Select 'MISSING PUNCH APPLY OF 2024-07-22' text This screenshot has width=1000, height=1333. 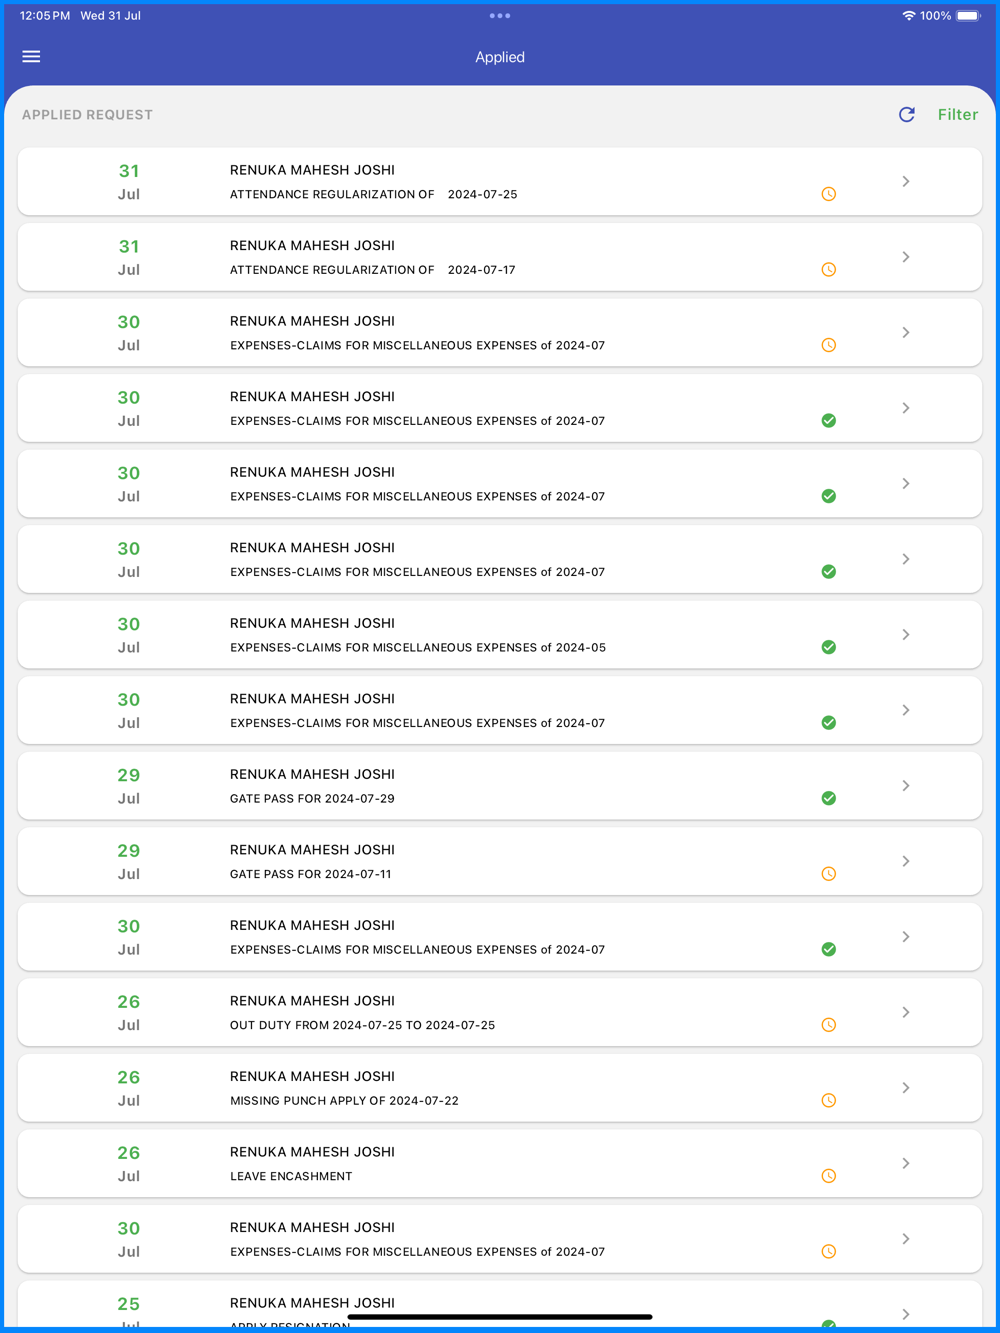click(344, 1100)
